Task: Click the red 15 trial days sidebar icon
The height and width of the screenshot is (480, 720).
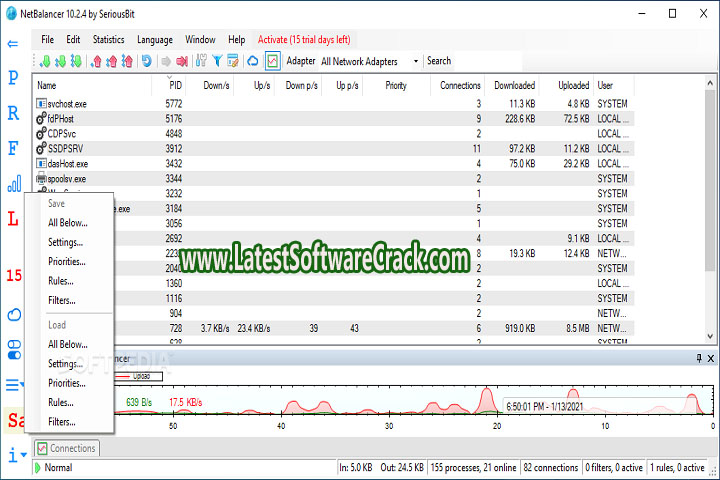Action: (x=14, y=276)
